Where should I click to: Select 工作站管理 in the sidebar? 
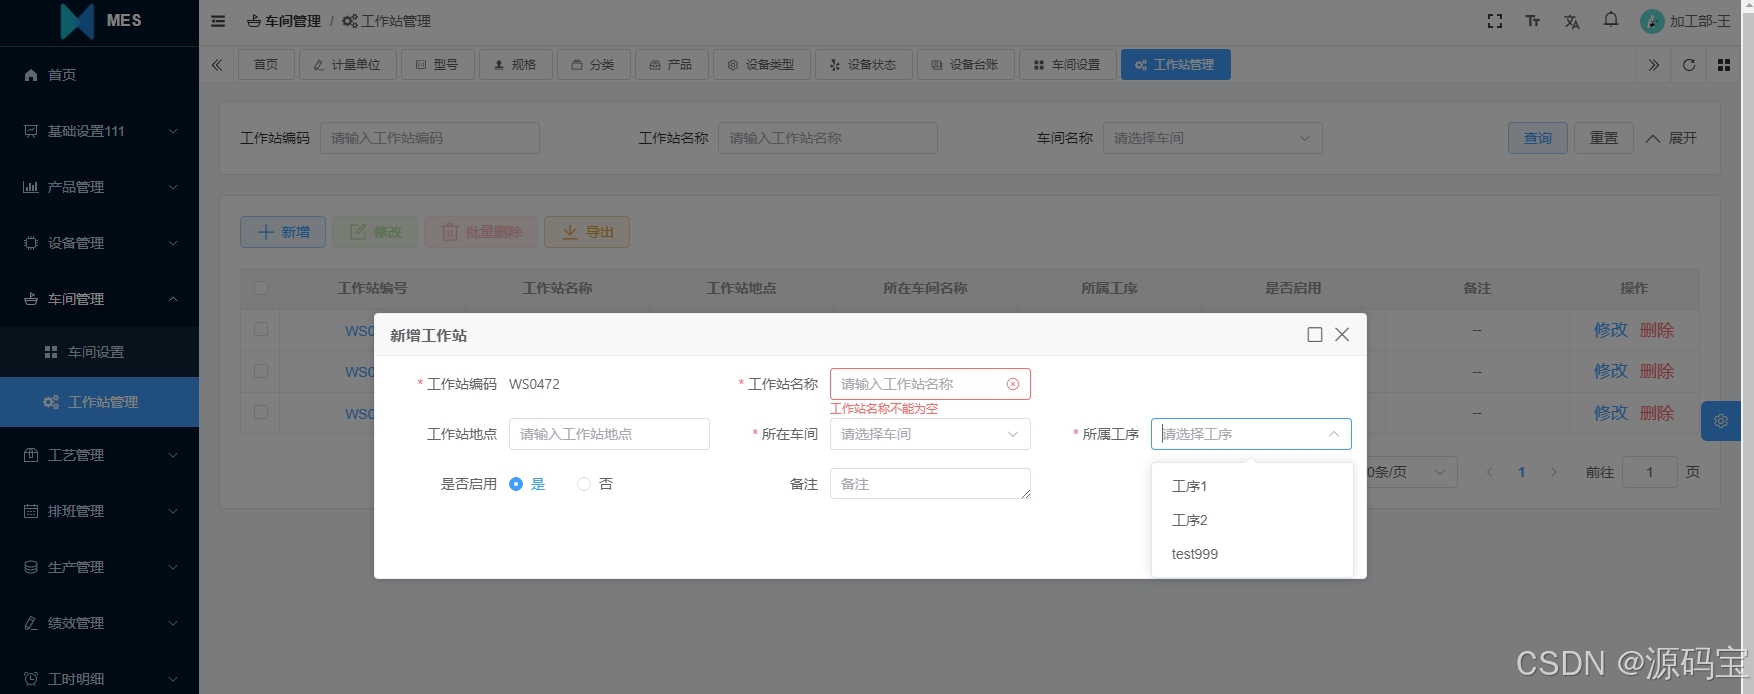click(x=99, y=402)
